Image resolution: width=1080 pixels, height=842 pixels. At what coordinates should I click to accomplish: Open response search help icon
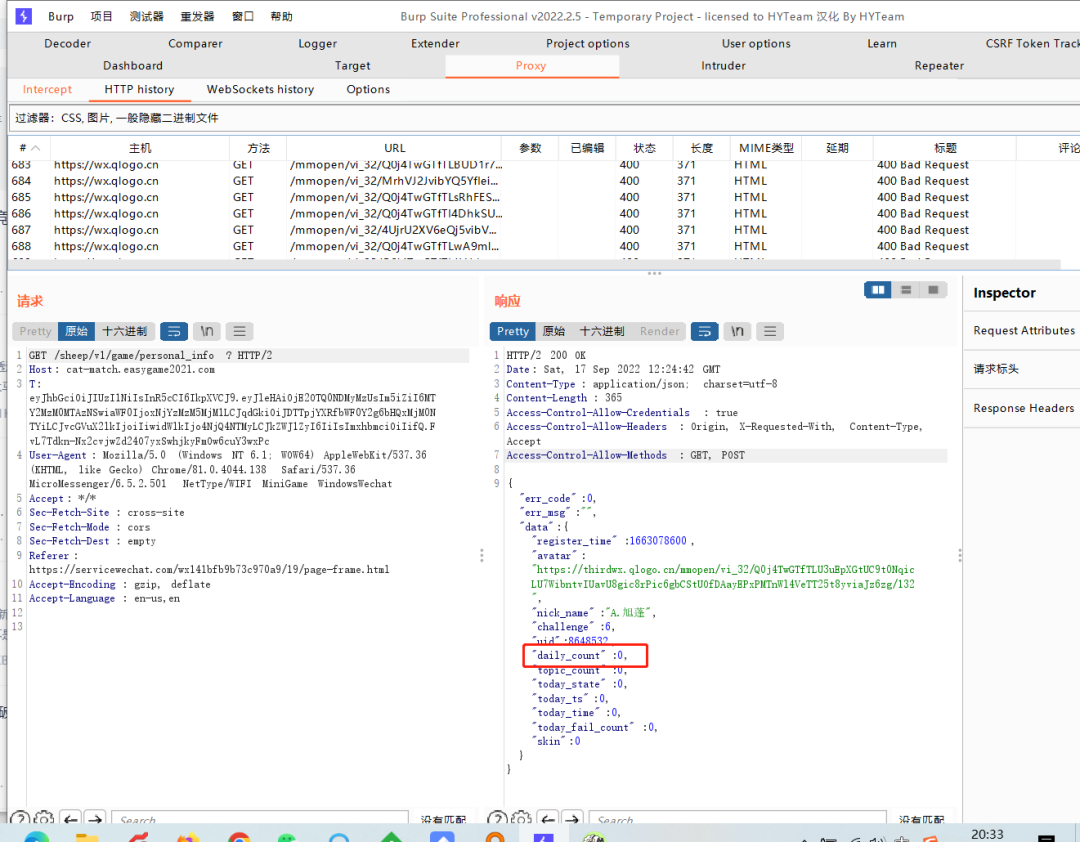click(x=497, y=819)
